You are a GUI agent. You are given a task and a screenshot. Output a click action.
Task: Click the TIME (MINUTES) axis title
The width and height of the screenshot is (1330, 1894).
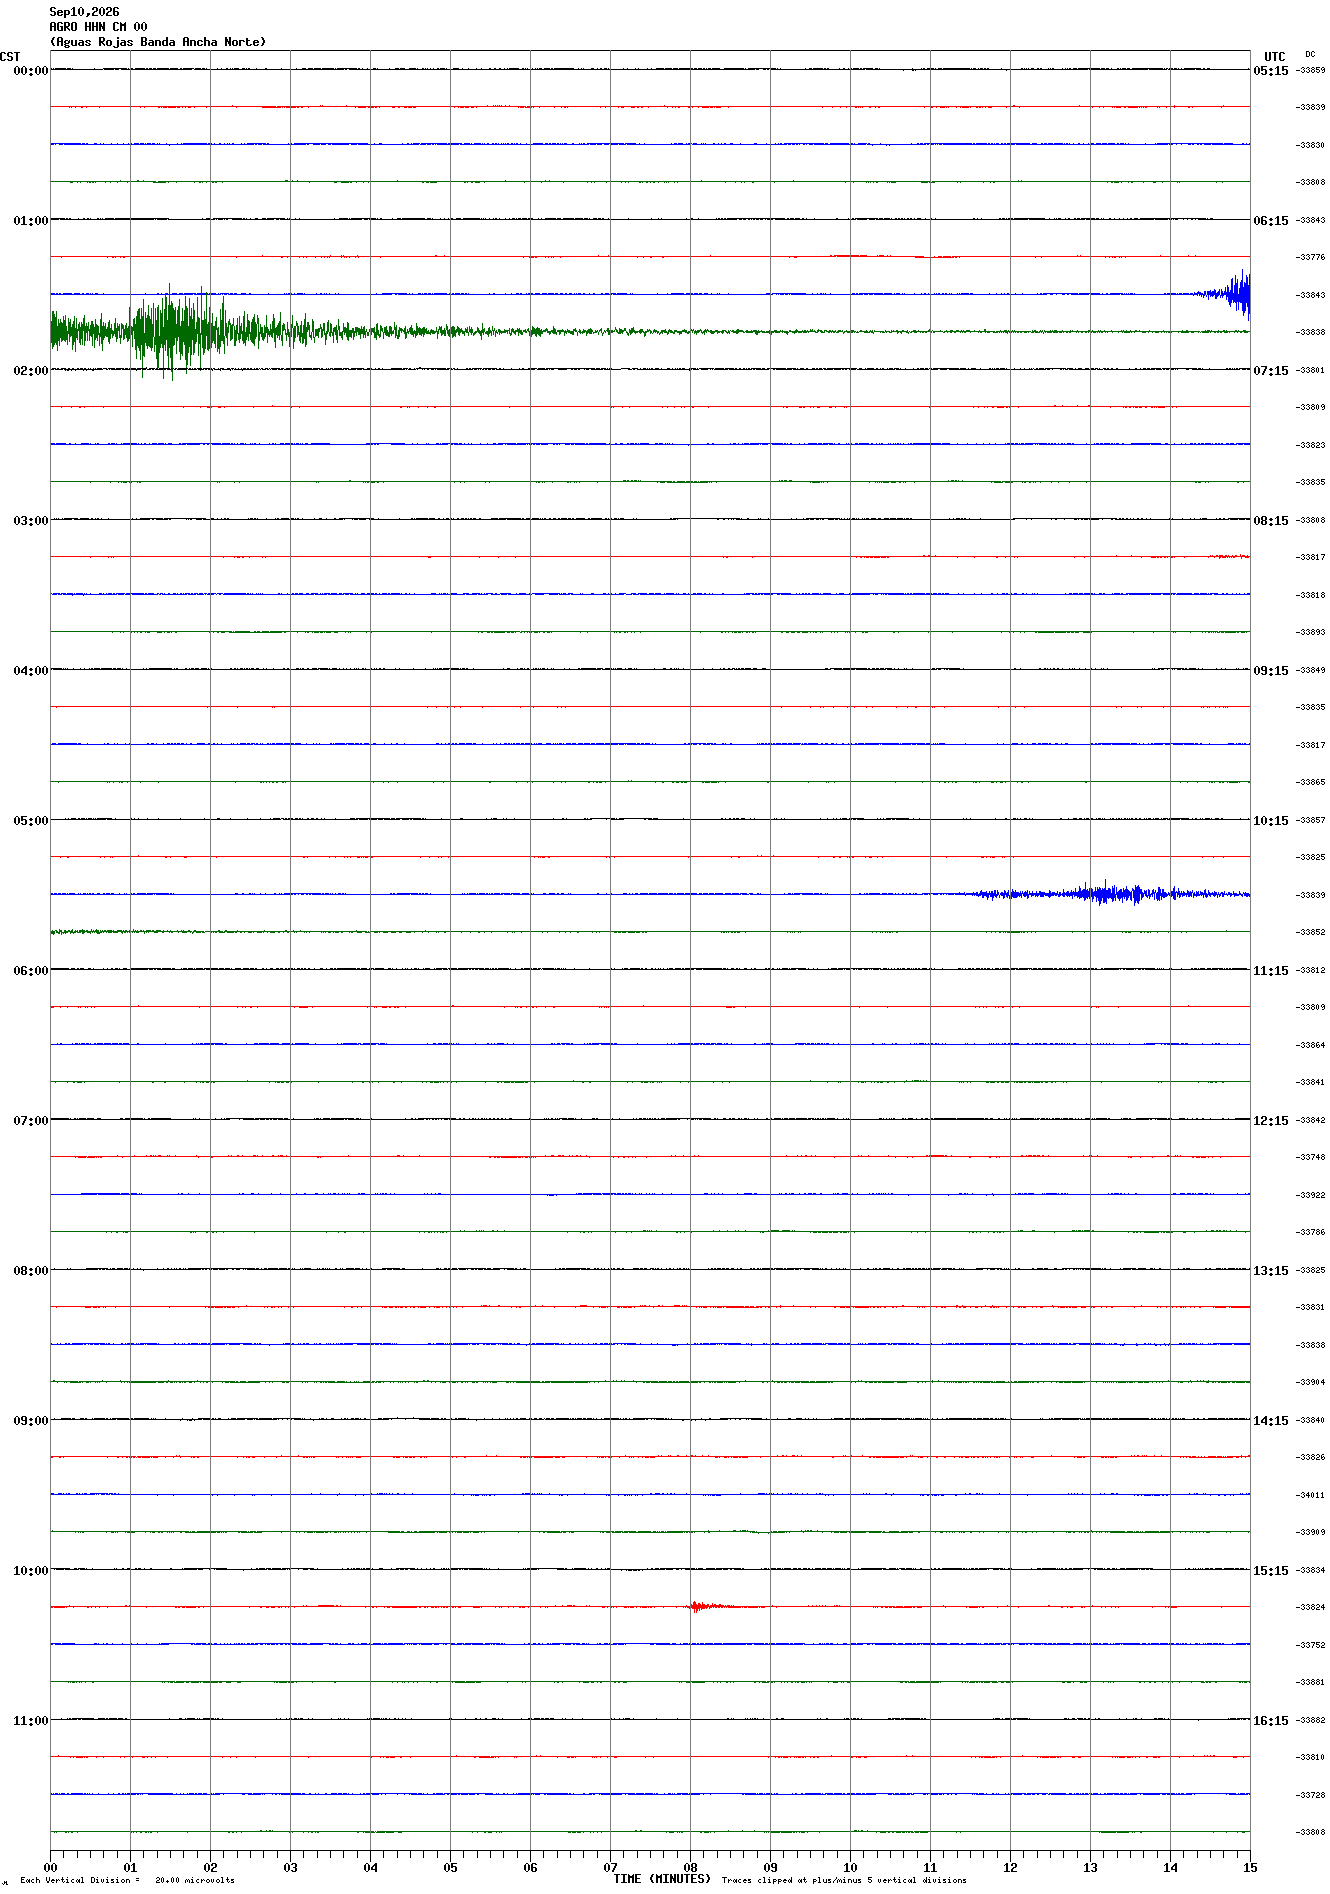point(662,1879)
